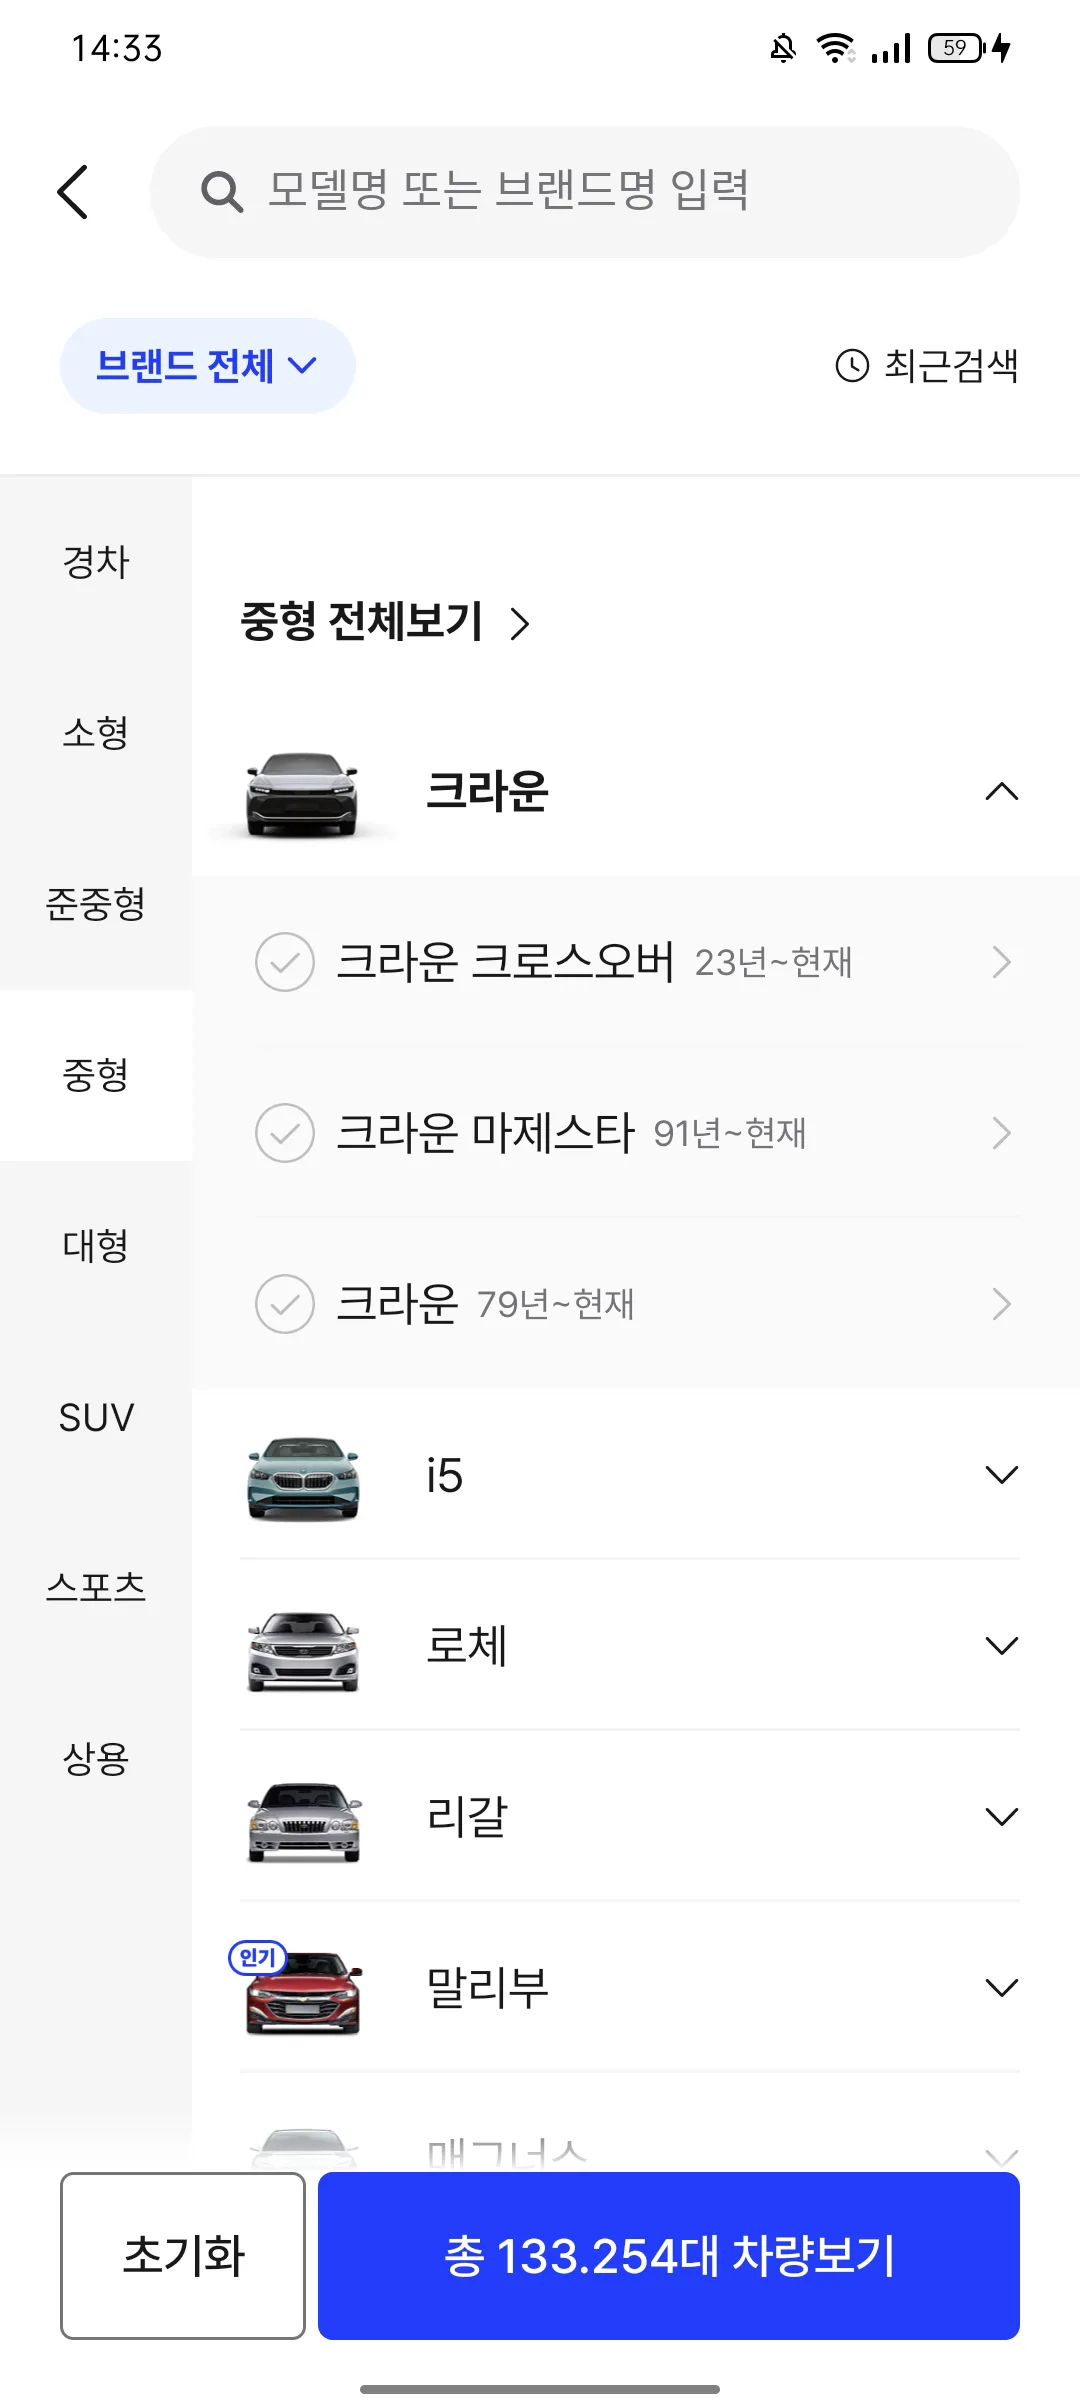Tap the clock icon beside 최근검색
The height and width of the screenshot is (2400, 1080).
(x=852, y=366)
